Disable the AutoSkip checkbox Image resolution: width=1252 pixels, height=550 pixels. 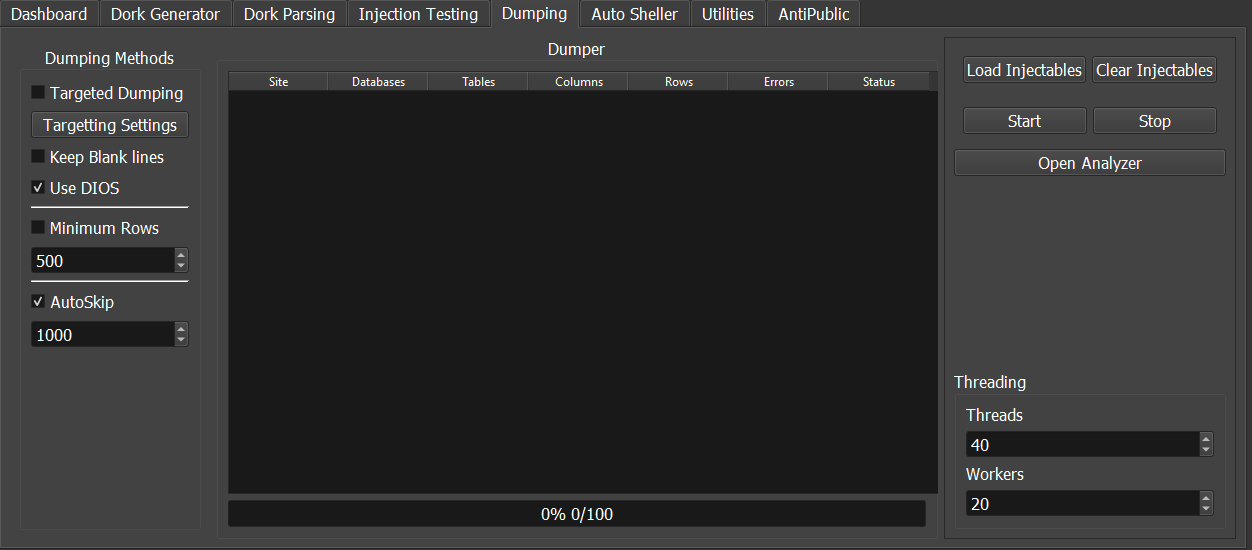click(38, 302)
